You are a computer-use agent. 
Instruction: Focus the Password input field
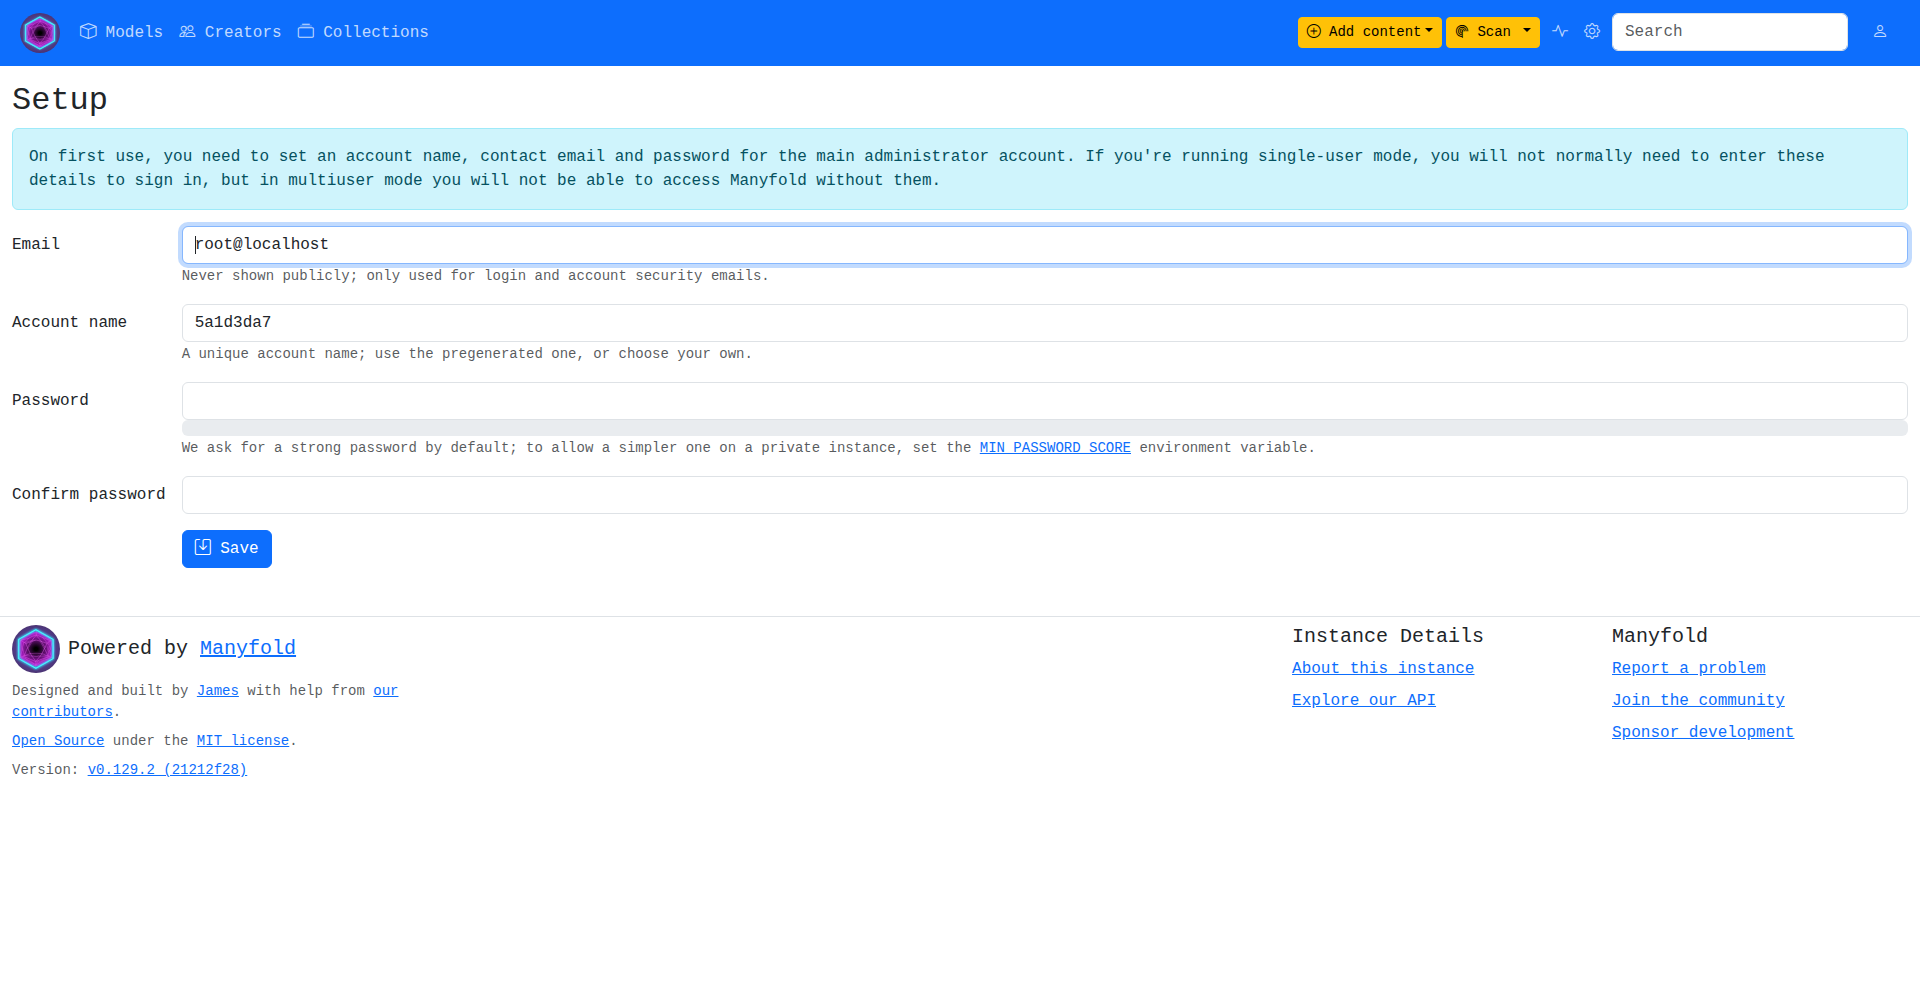pos(1044,401)
